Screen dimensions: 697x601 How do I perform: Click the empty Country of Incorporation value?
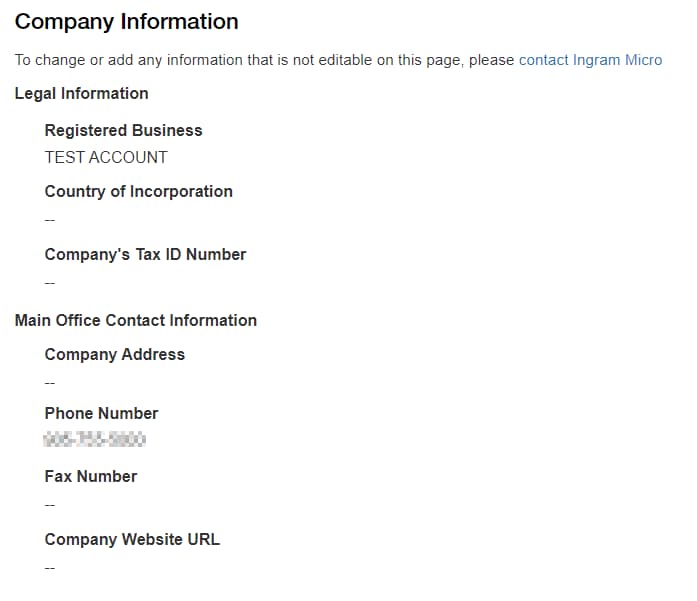[x=50, y=219]
